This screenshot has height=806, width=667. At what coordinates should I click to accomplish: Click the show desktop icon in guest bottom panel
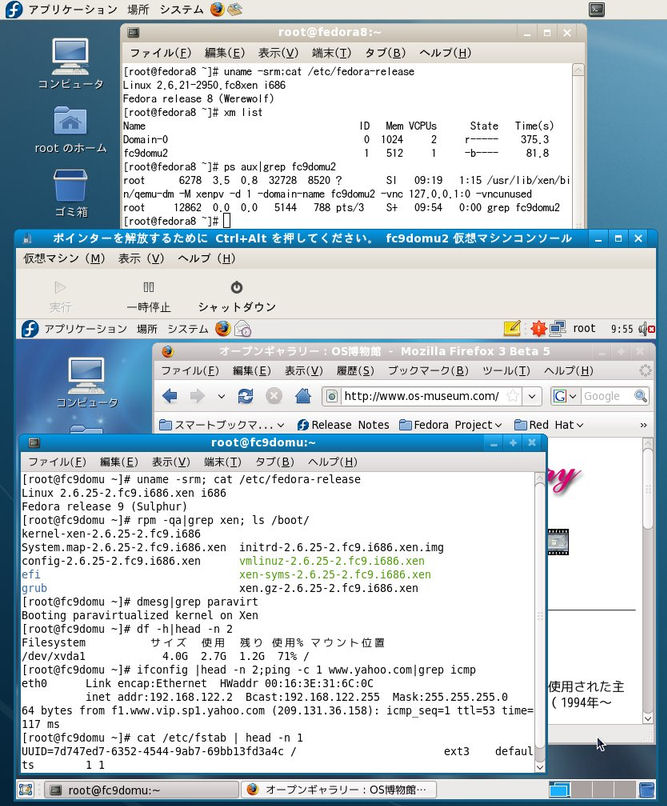pos(26,790)
